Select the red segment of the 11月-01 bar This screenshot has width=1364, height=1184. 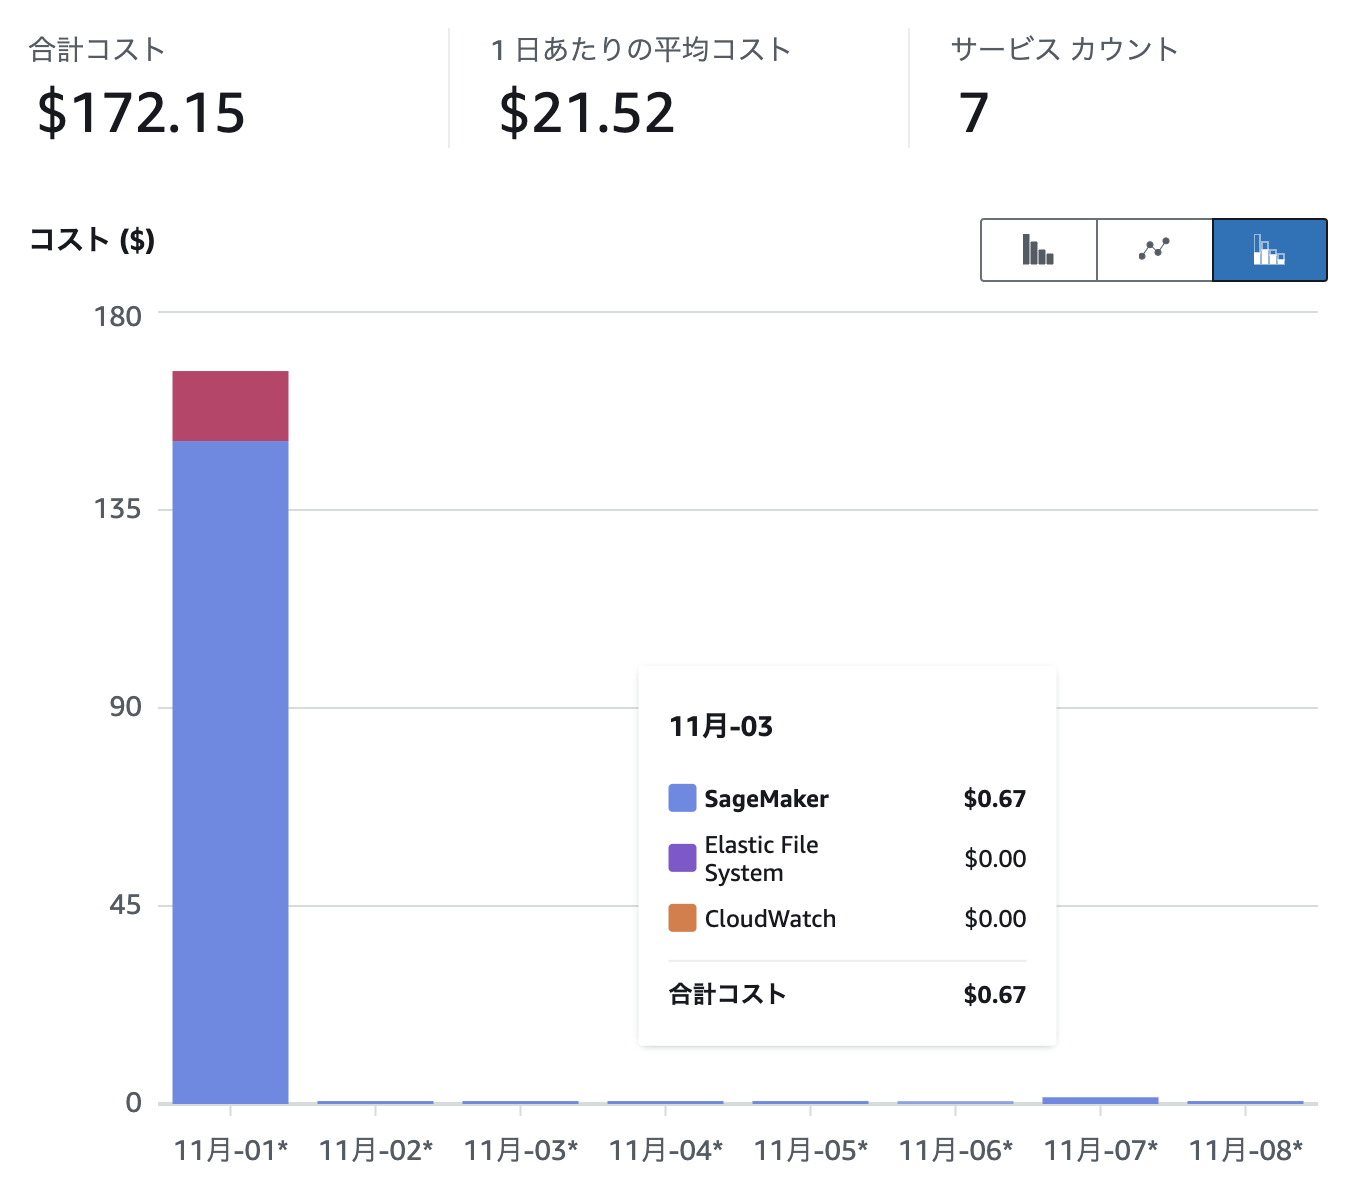[x=229, y=405]
